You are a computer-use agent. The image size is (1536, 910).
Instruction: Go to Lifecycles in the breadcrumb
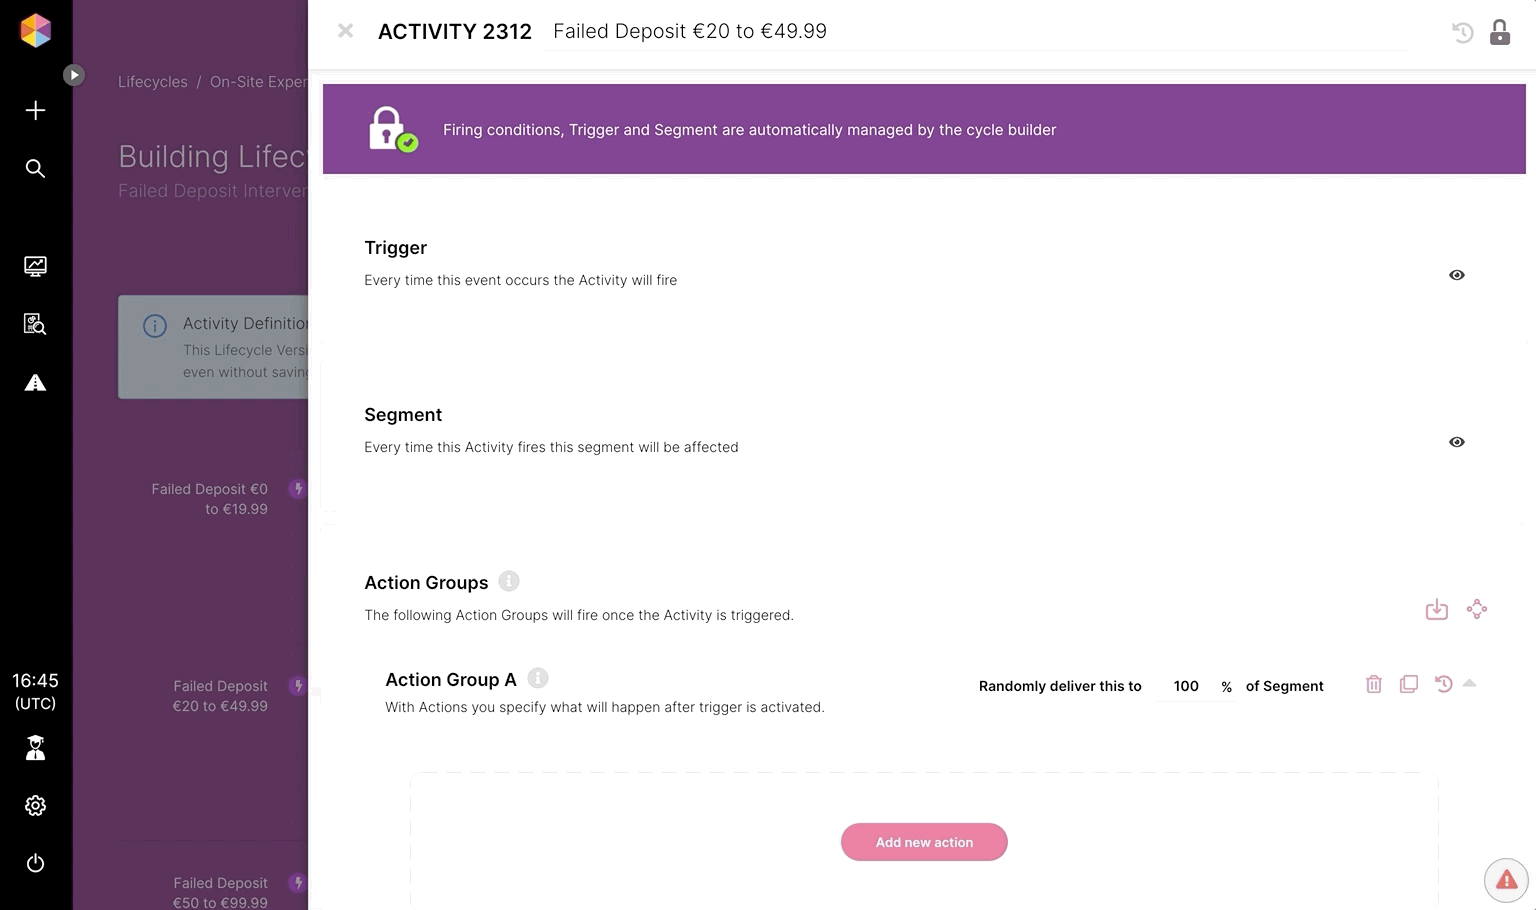(152, 82)
